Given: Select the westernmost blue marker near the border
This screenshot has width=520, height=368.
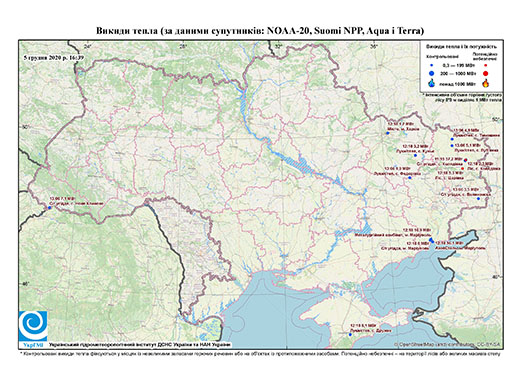Looking at the screenshot, I should coord(49,208).
